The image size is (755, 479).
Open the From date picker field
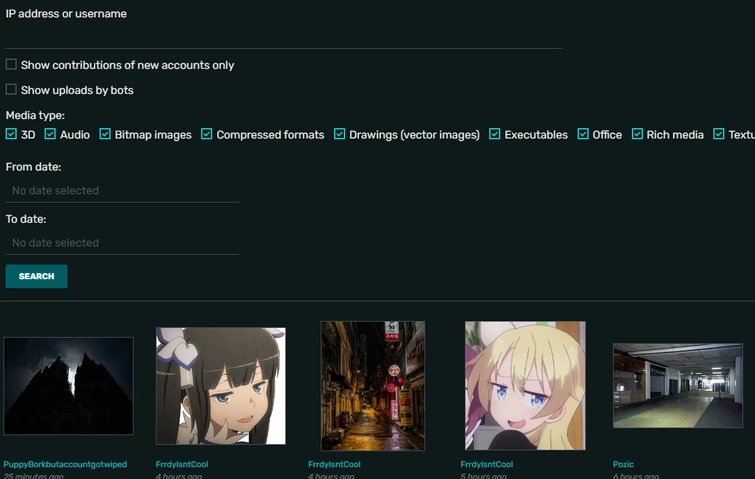click(x=122, y=191)
